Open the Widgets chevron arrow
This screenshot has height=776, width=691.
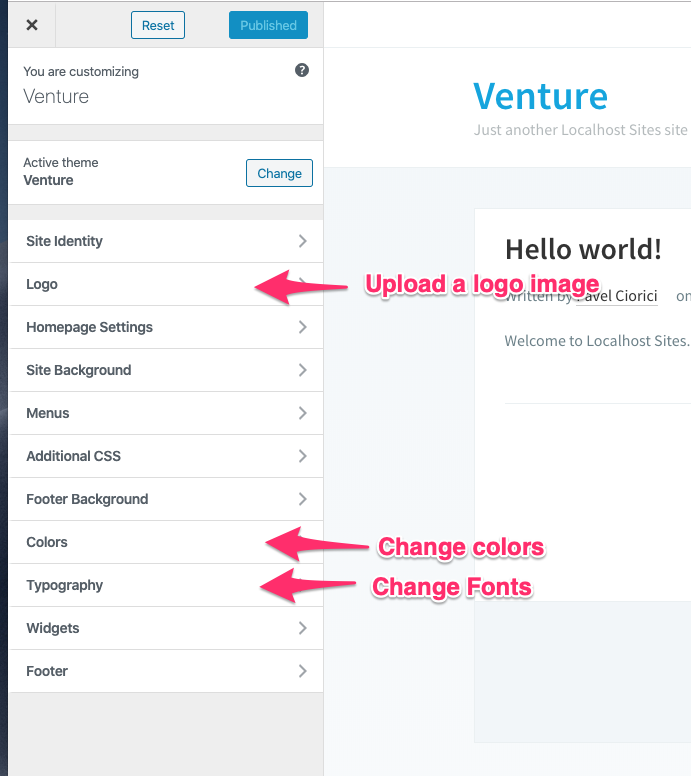coord(302,628)
